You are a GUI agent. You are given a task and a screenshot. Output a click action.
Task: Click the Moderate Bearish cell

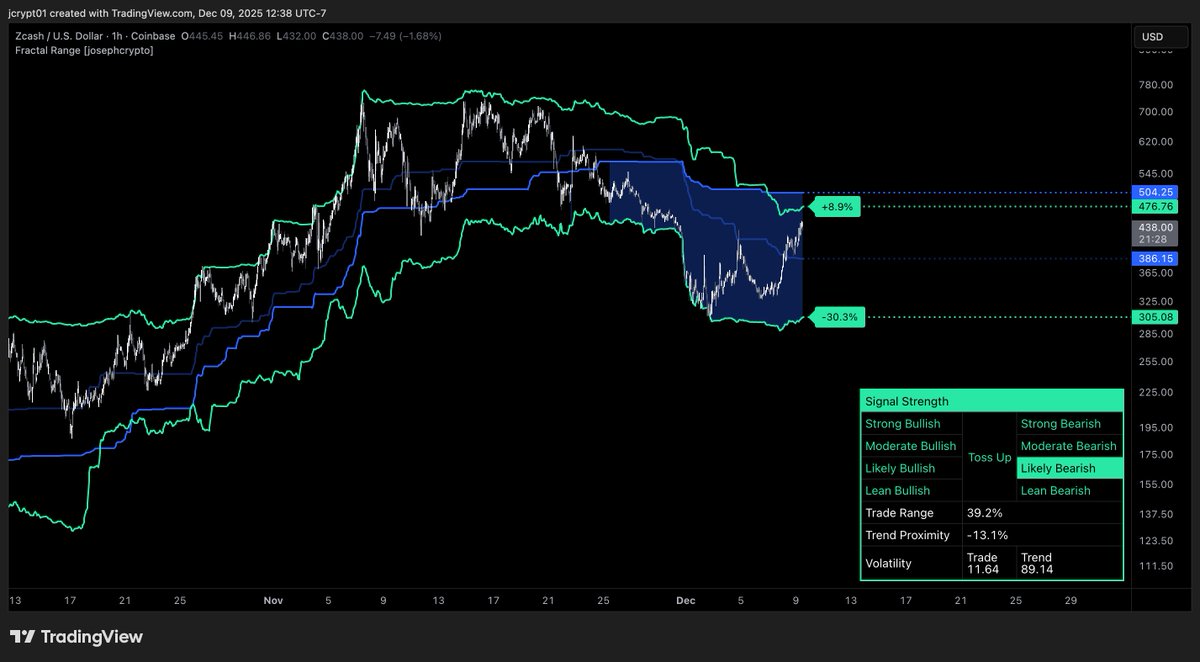1069,446
